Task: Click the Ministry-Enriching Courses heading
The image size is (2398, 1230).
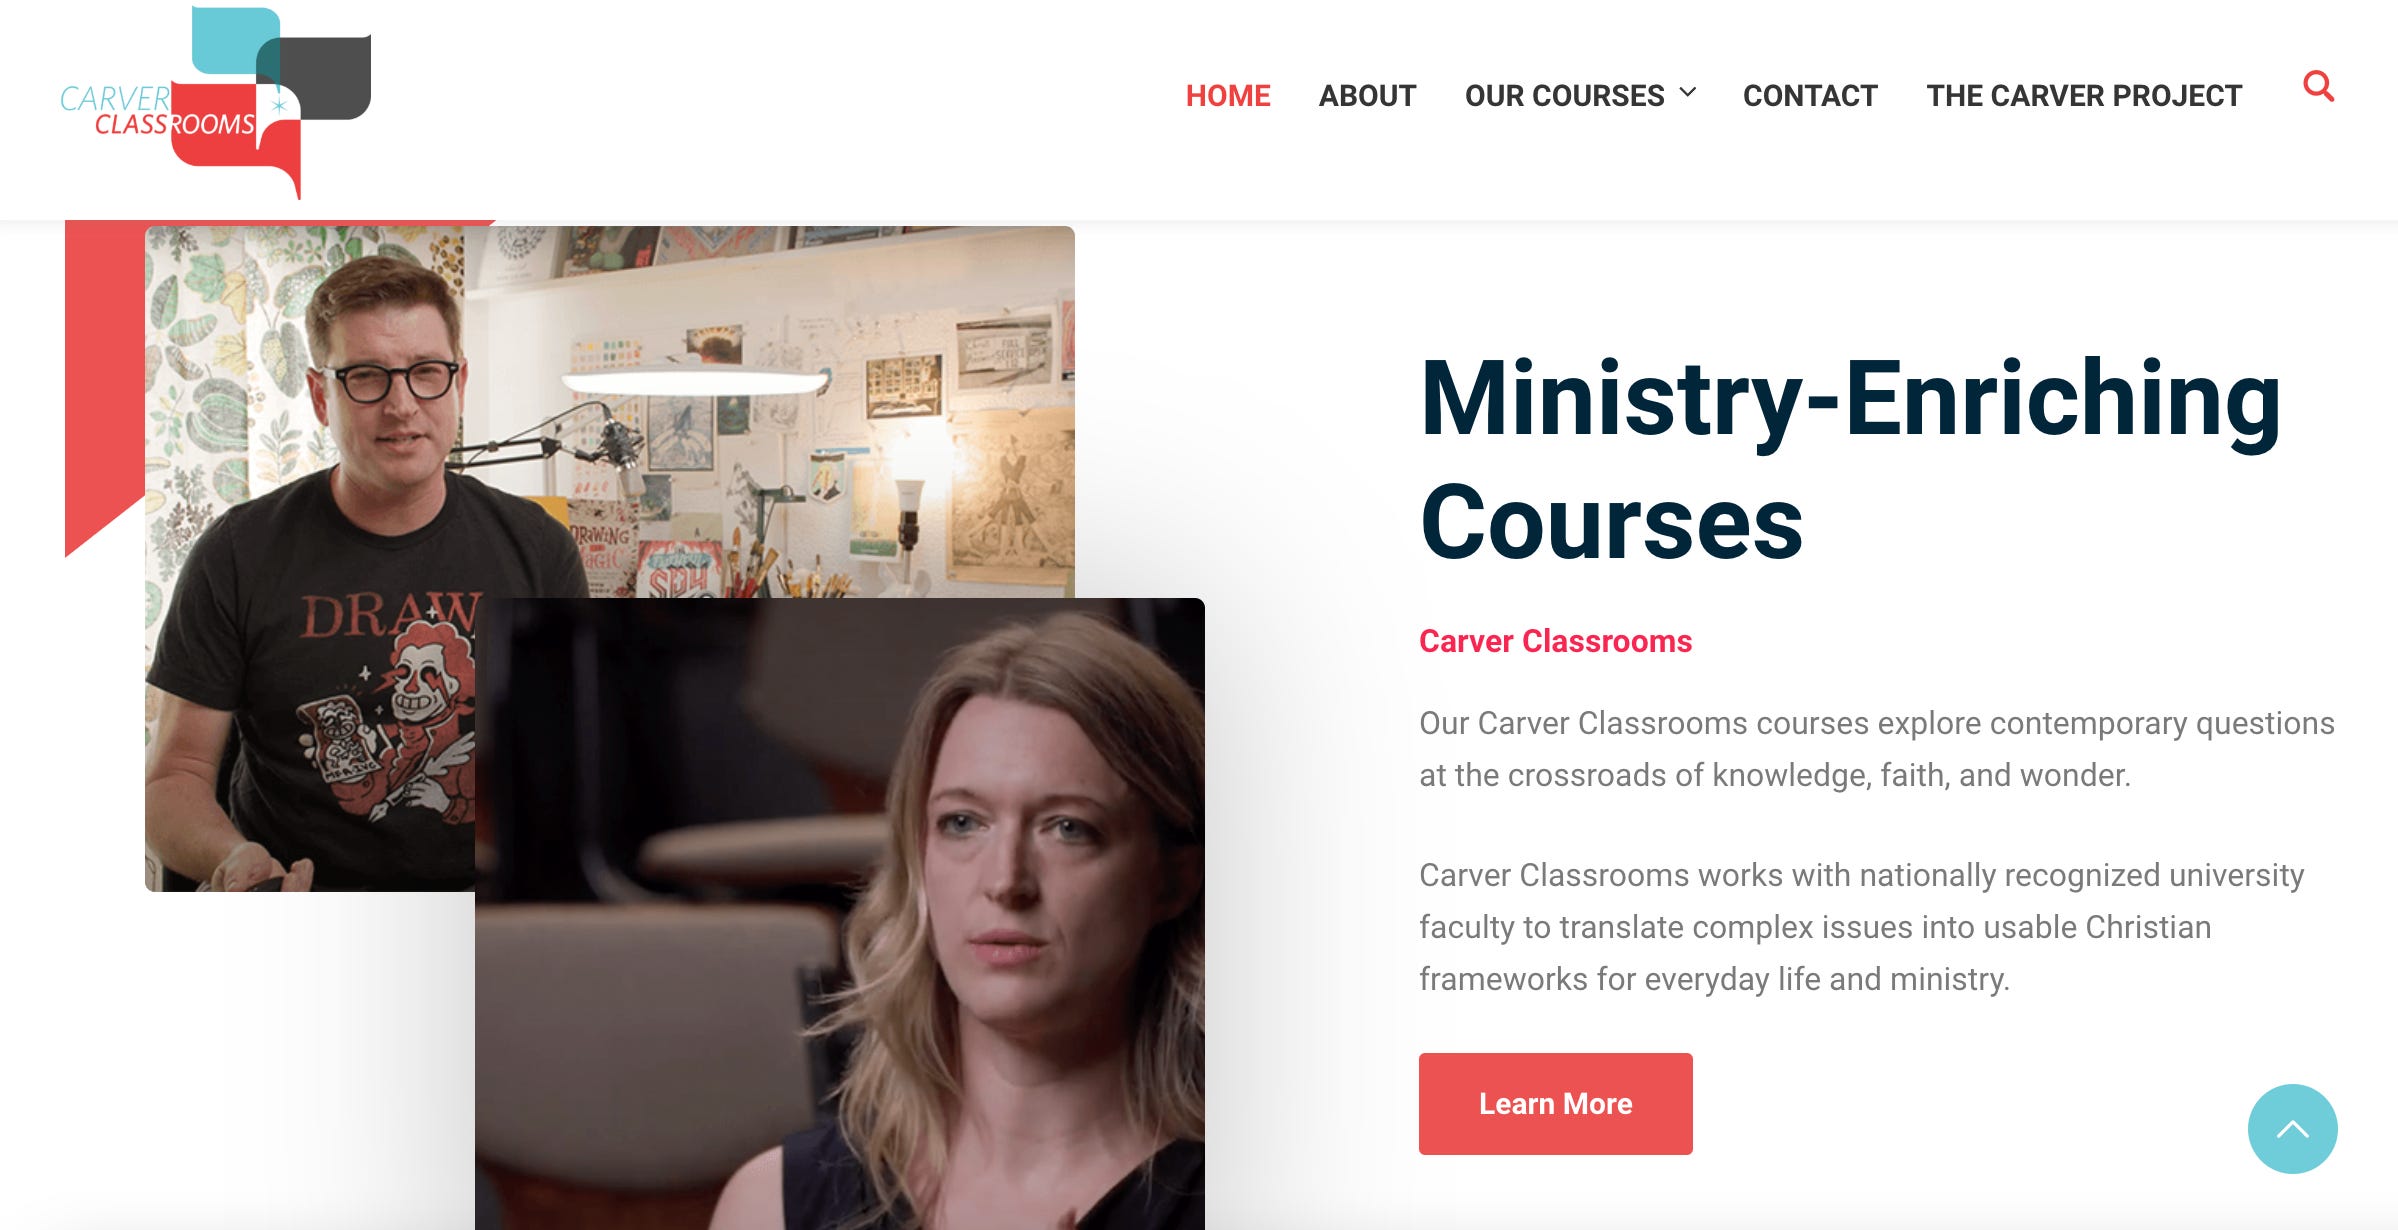Action: [1850, 460]
